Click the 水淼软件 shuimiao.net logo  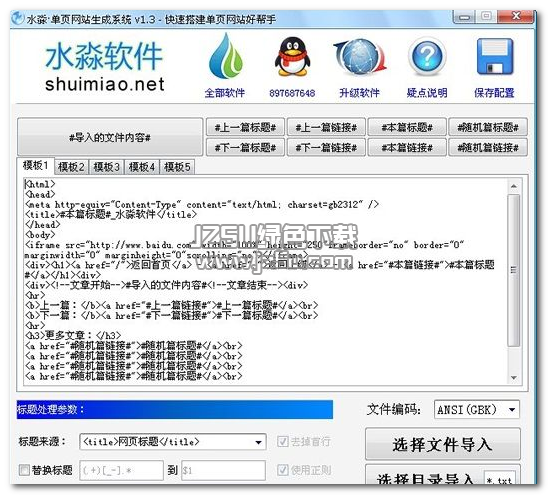[x=104, y=66]
